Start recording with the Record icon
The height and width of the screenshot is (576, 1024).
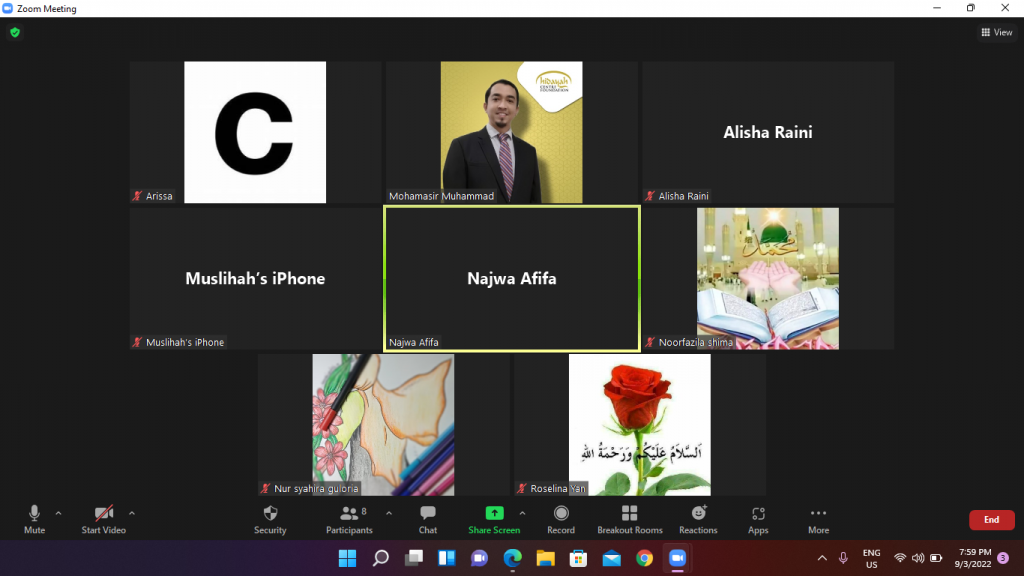click(560, 514)
